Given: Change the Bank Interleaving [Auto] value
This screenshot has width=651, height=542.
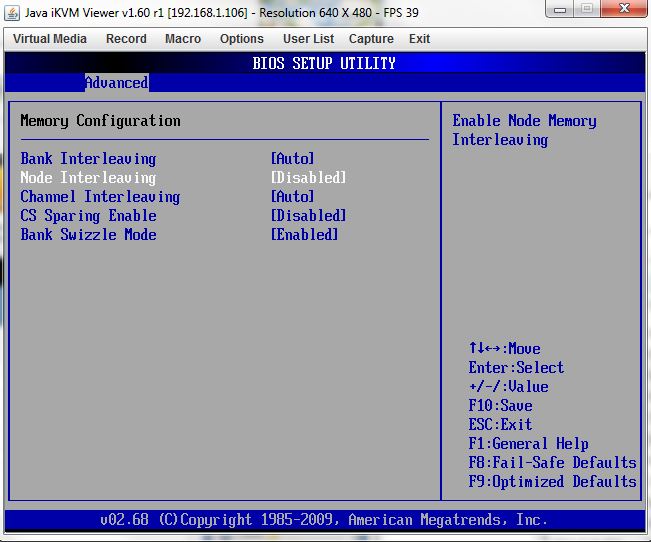Looking at the screenshot, I should point(292,159).
